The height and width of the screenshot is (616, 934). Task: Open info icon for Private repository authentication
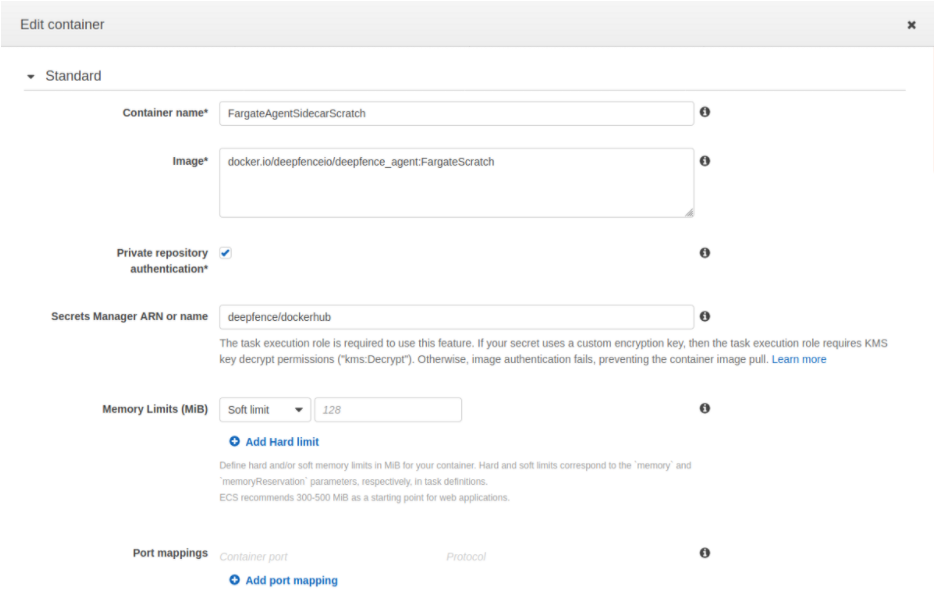tap(705, 253)
